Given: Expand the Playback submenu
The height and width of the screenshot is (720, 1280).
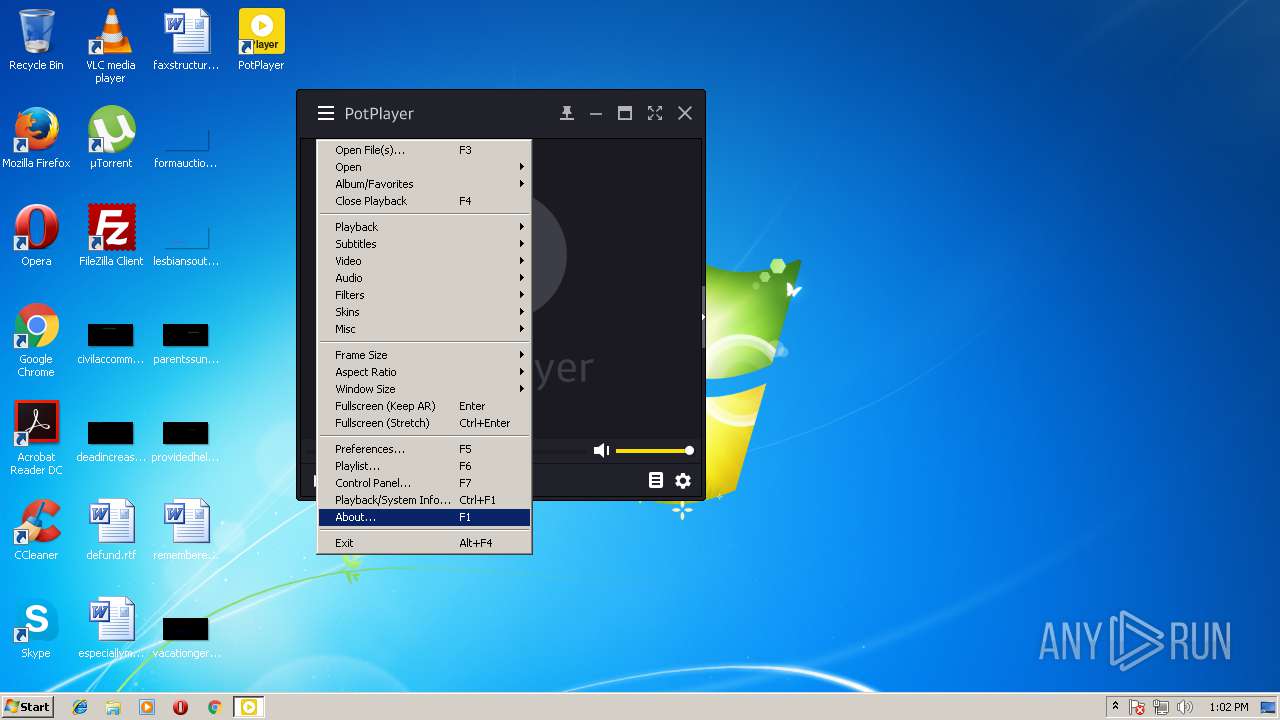Looking at the screenshot, I should click(425, 227).
